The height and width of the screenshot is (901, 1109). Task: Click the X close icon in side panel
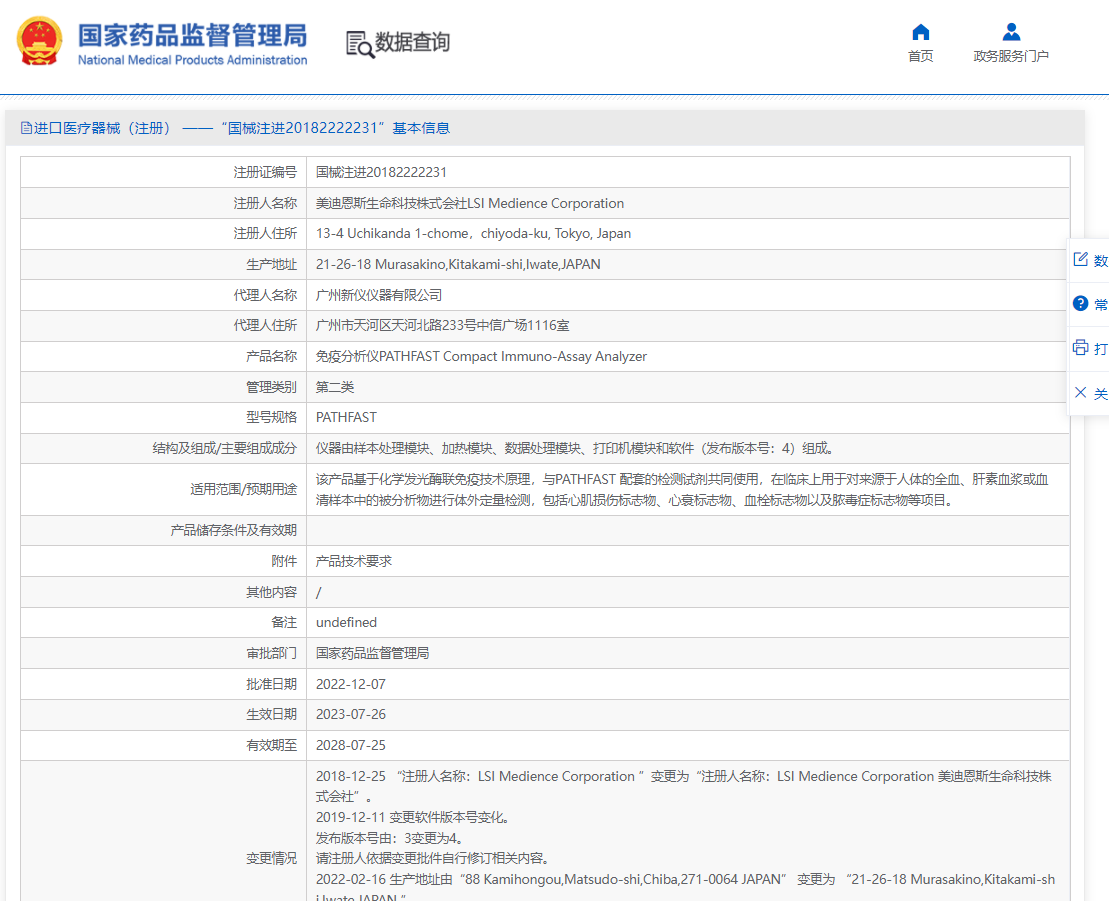point(1080,393)
